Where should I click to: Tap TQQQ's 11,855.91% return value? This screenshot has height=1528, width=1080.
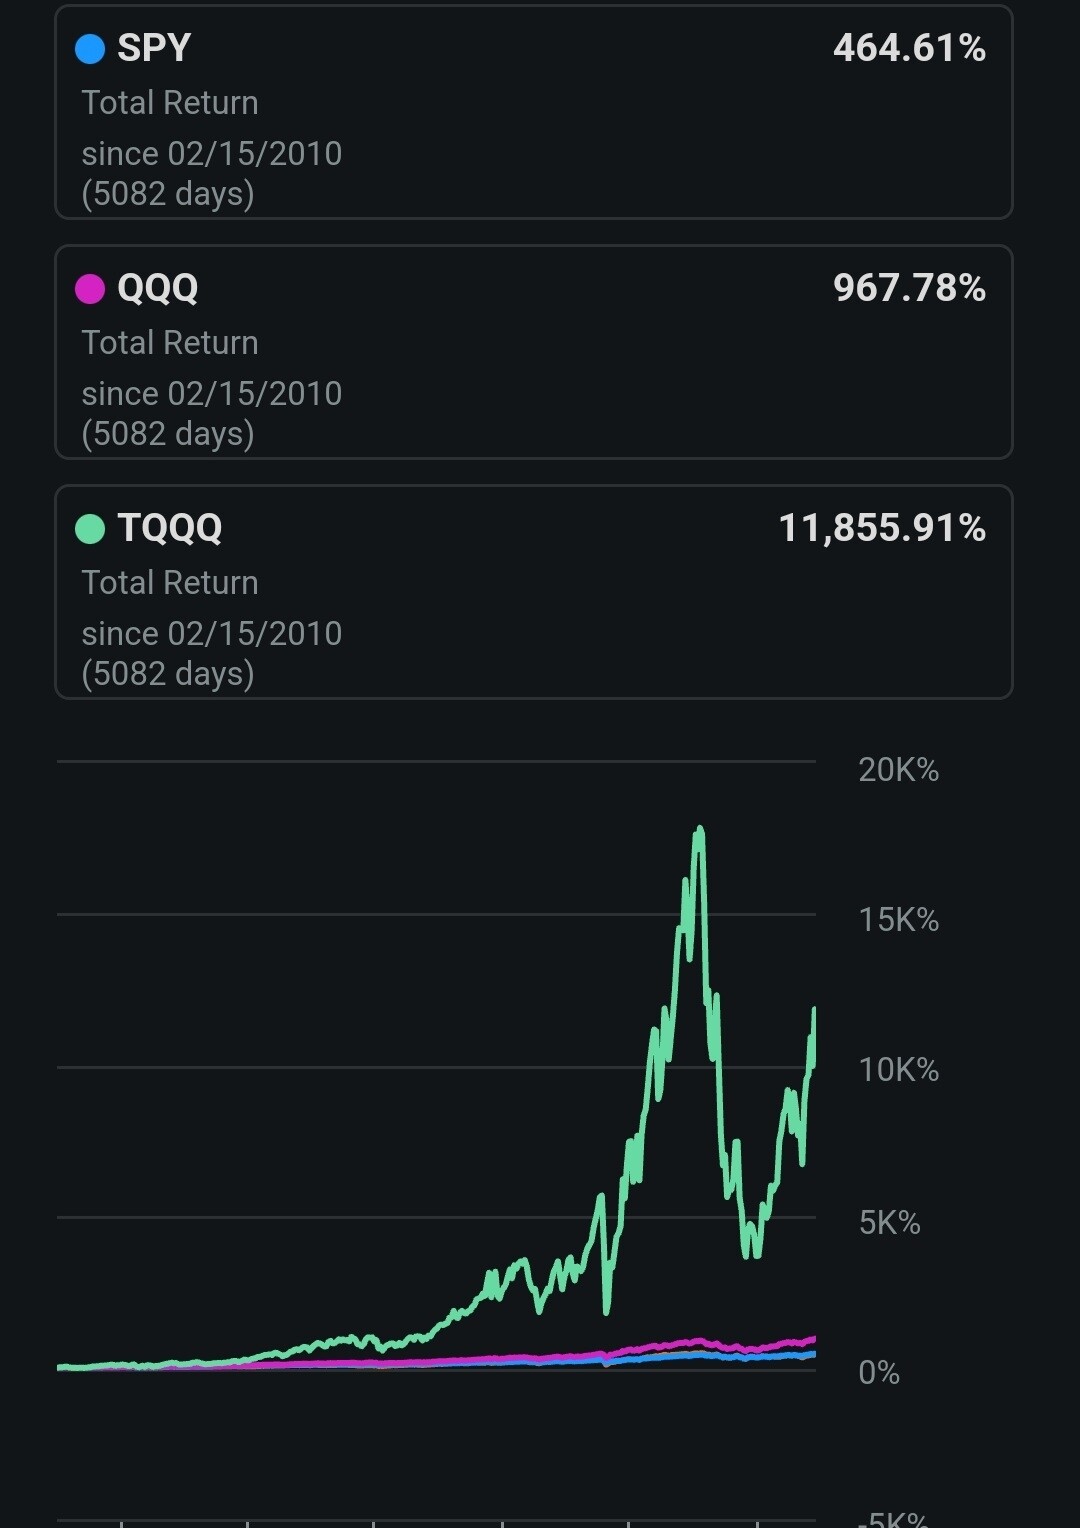click(x=881, y=528)
